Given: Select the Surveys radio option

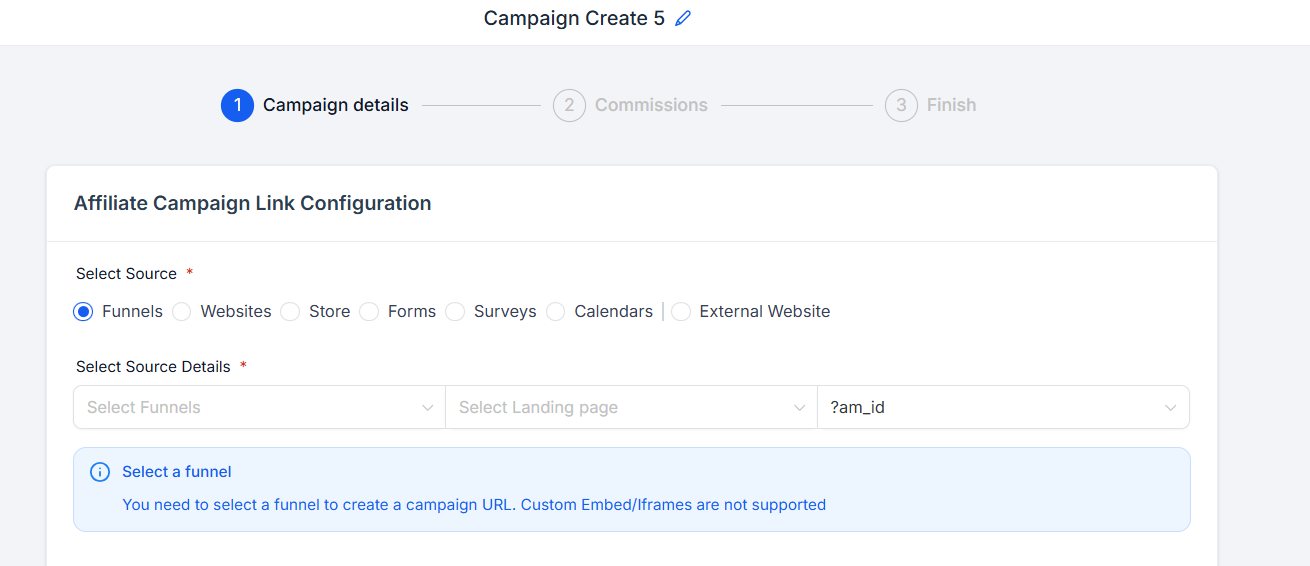Looking at the screenshot, I should tap(455, 312).
